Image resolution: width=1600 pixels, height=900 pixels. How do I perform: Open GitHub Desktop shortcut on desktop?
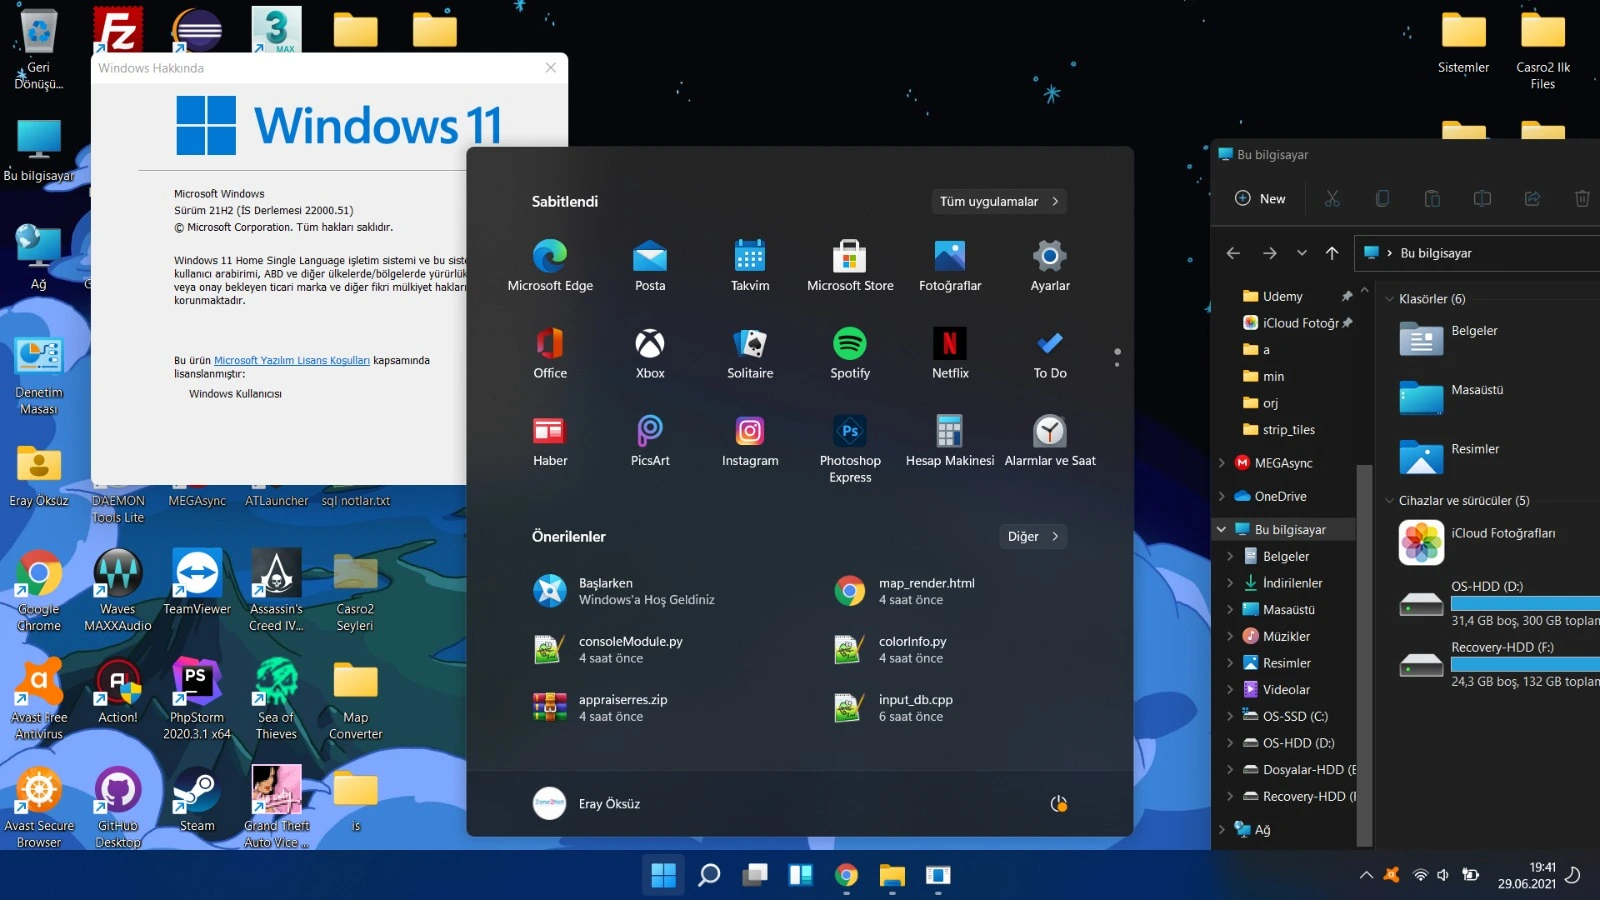click(118, 808)
